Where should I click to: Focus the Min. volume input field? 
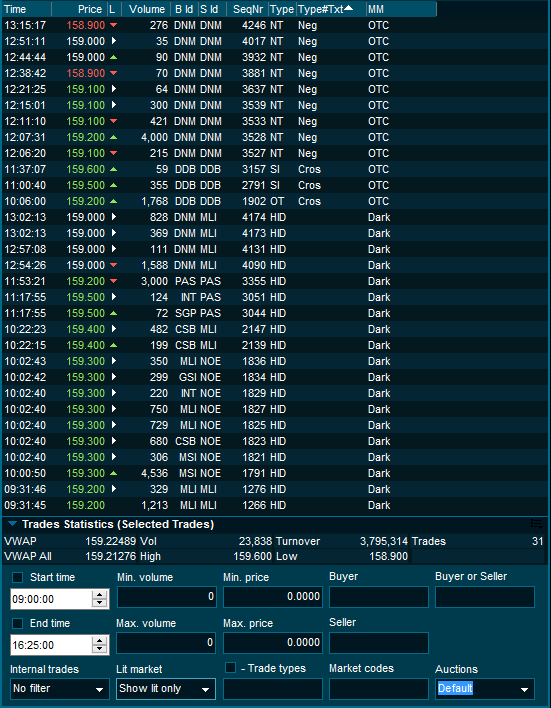[x=167, y=597]
